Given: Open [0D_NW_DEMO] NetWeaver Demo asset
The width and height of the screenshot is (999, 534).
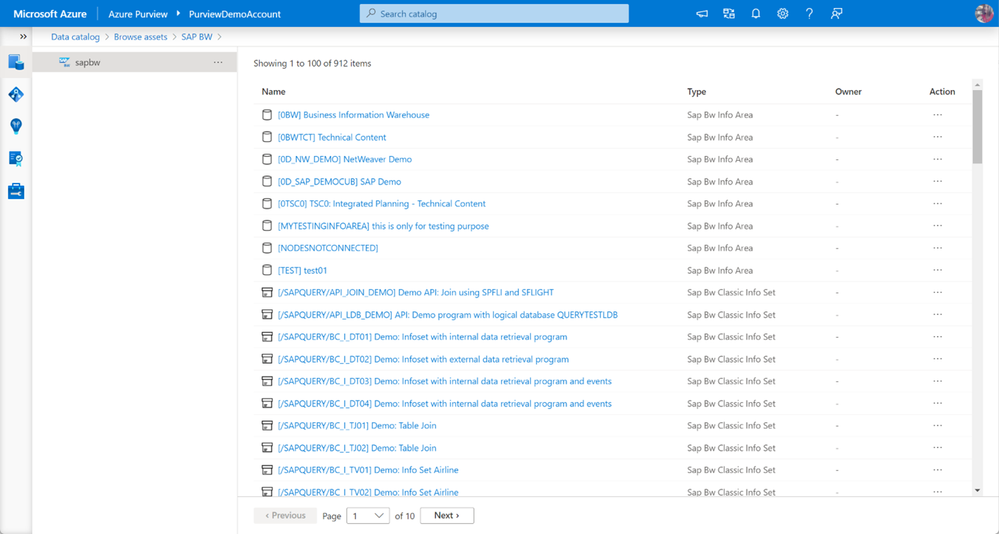Looking at the screenshot, I should pos(345,159).
